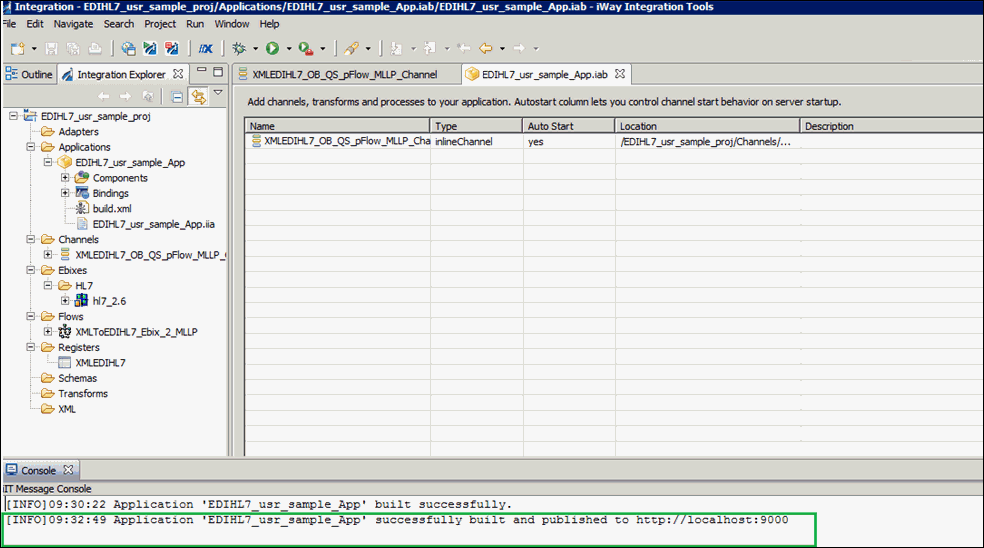Click the Explorer Back arrow
Image resolution: width=984 pixels, height=548 pixels.
(104, 96)
